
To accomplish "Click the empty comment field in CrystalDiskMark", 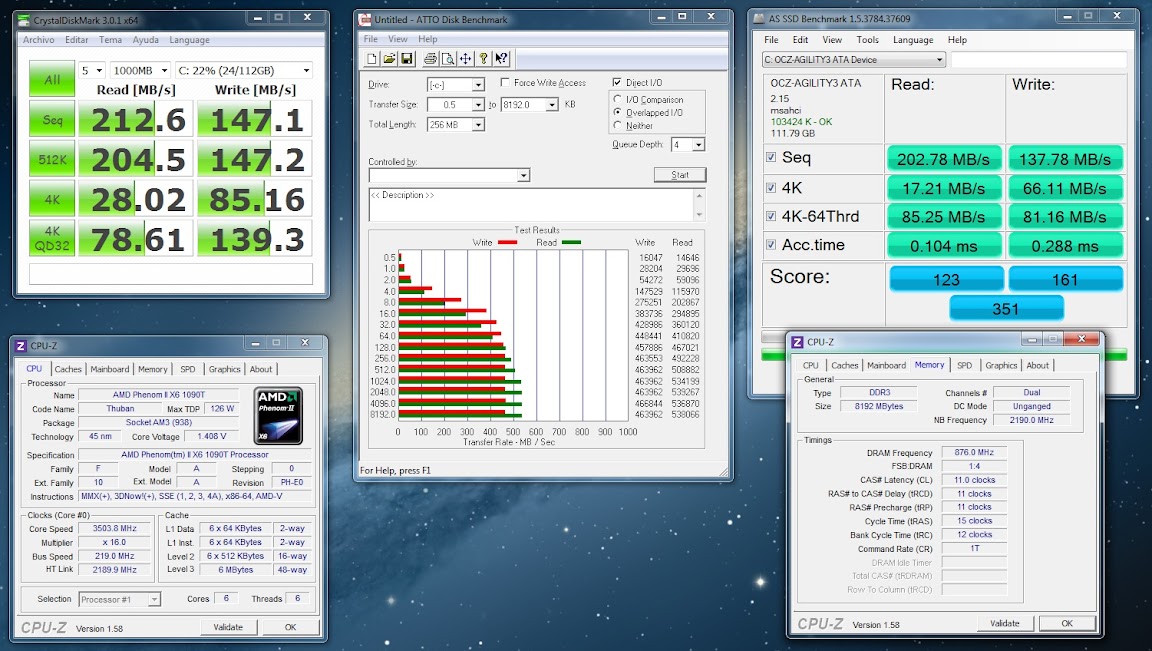I will [x=170, y=274].
